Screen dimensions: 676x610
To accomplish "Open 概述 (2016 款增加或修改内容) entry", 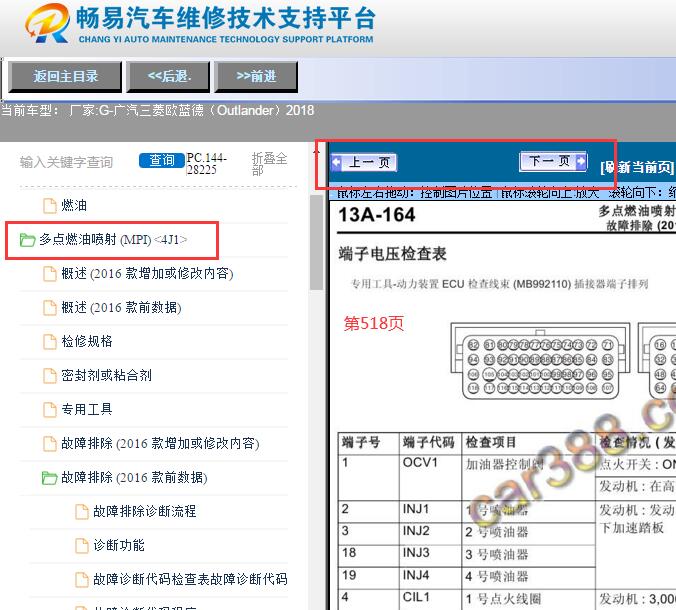I will 147,274.
